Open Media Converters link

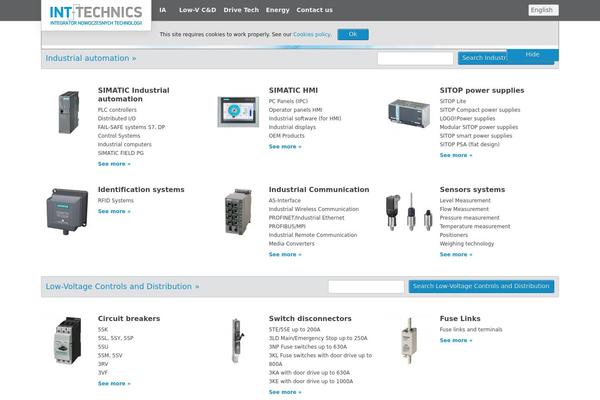coord(292,244)
